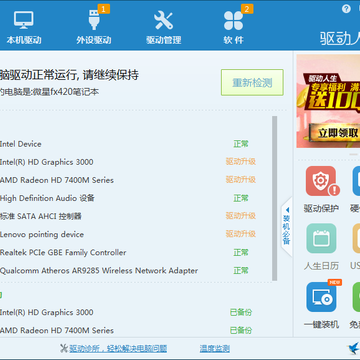Open the 外设驱动 USB plug icon
The image size is (360, 360).
click(x=94, y=20)
